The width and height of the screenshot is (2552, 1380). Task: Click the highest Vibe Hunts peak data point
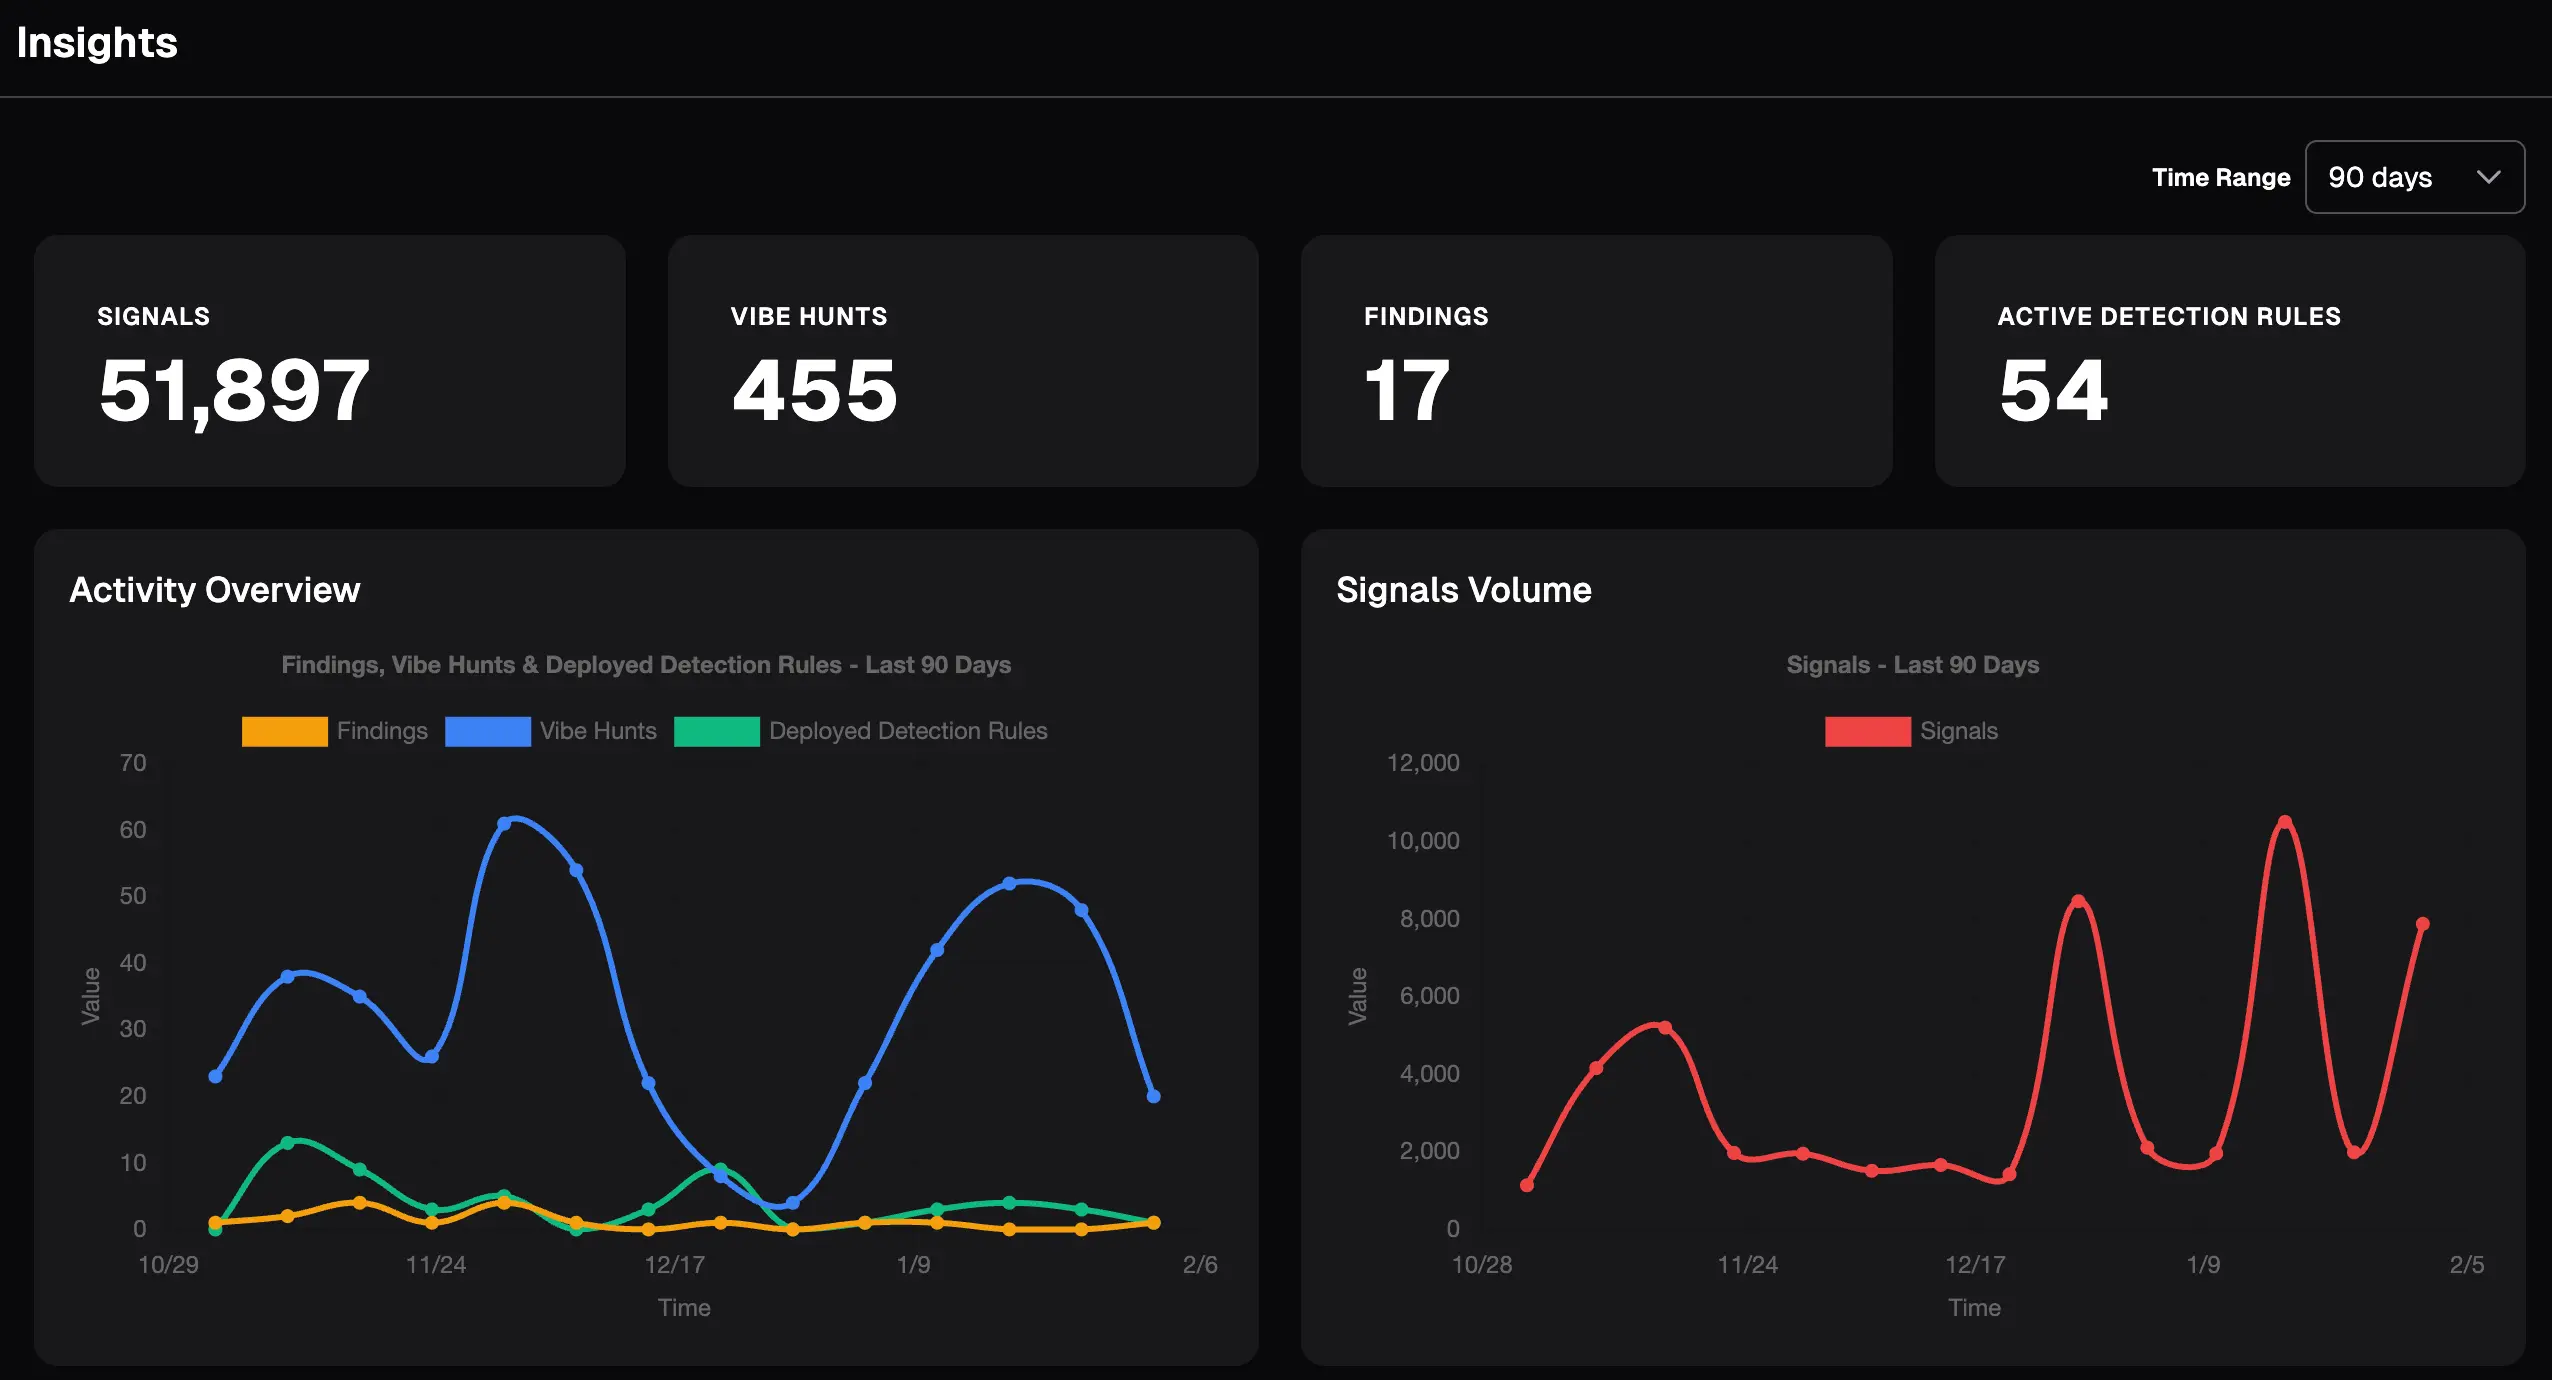(504, 823)
